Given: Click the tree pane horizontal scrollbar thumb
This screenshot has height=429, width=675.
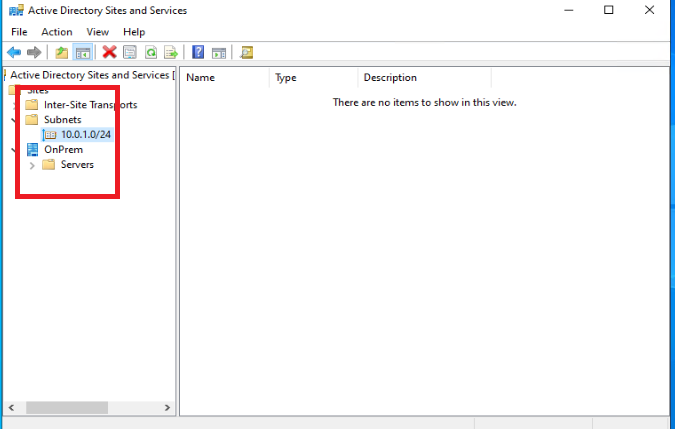Looking at the screenshot, I should click(67, 407).
